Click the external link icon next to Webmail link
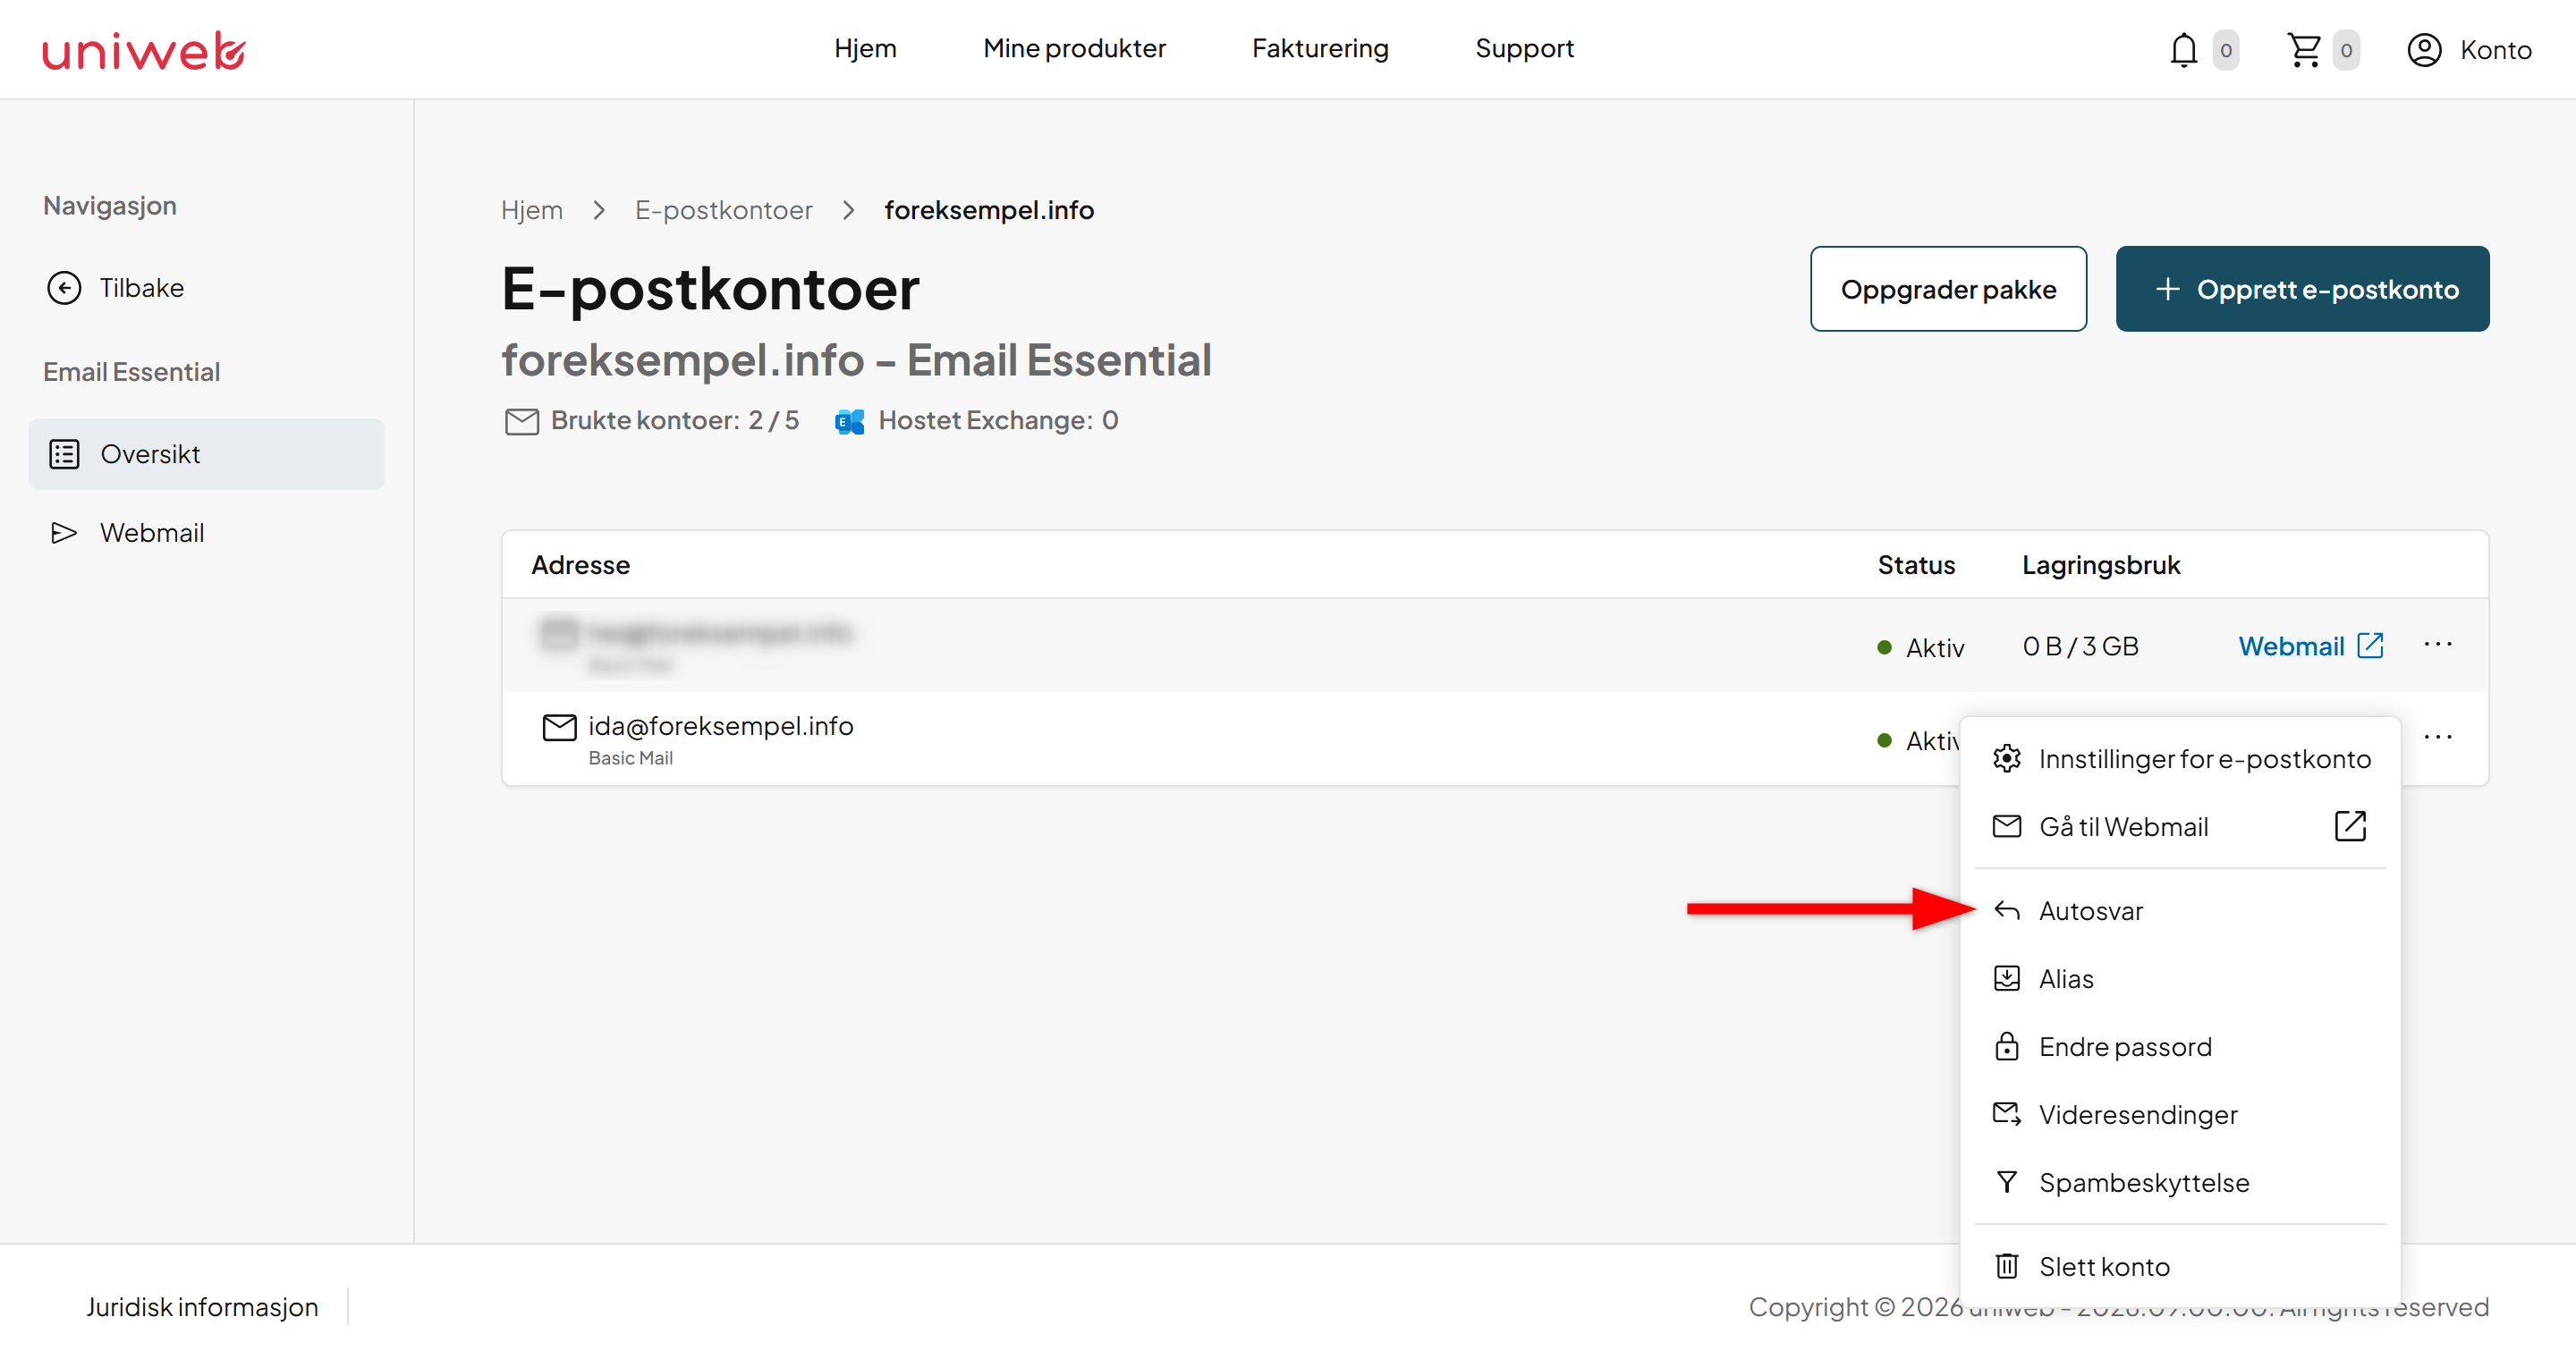 [2370, 645]
